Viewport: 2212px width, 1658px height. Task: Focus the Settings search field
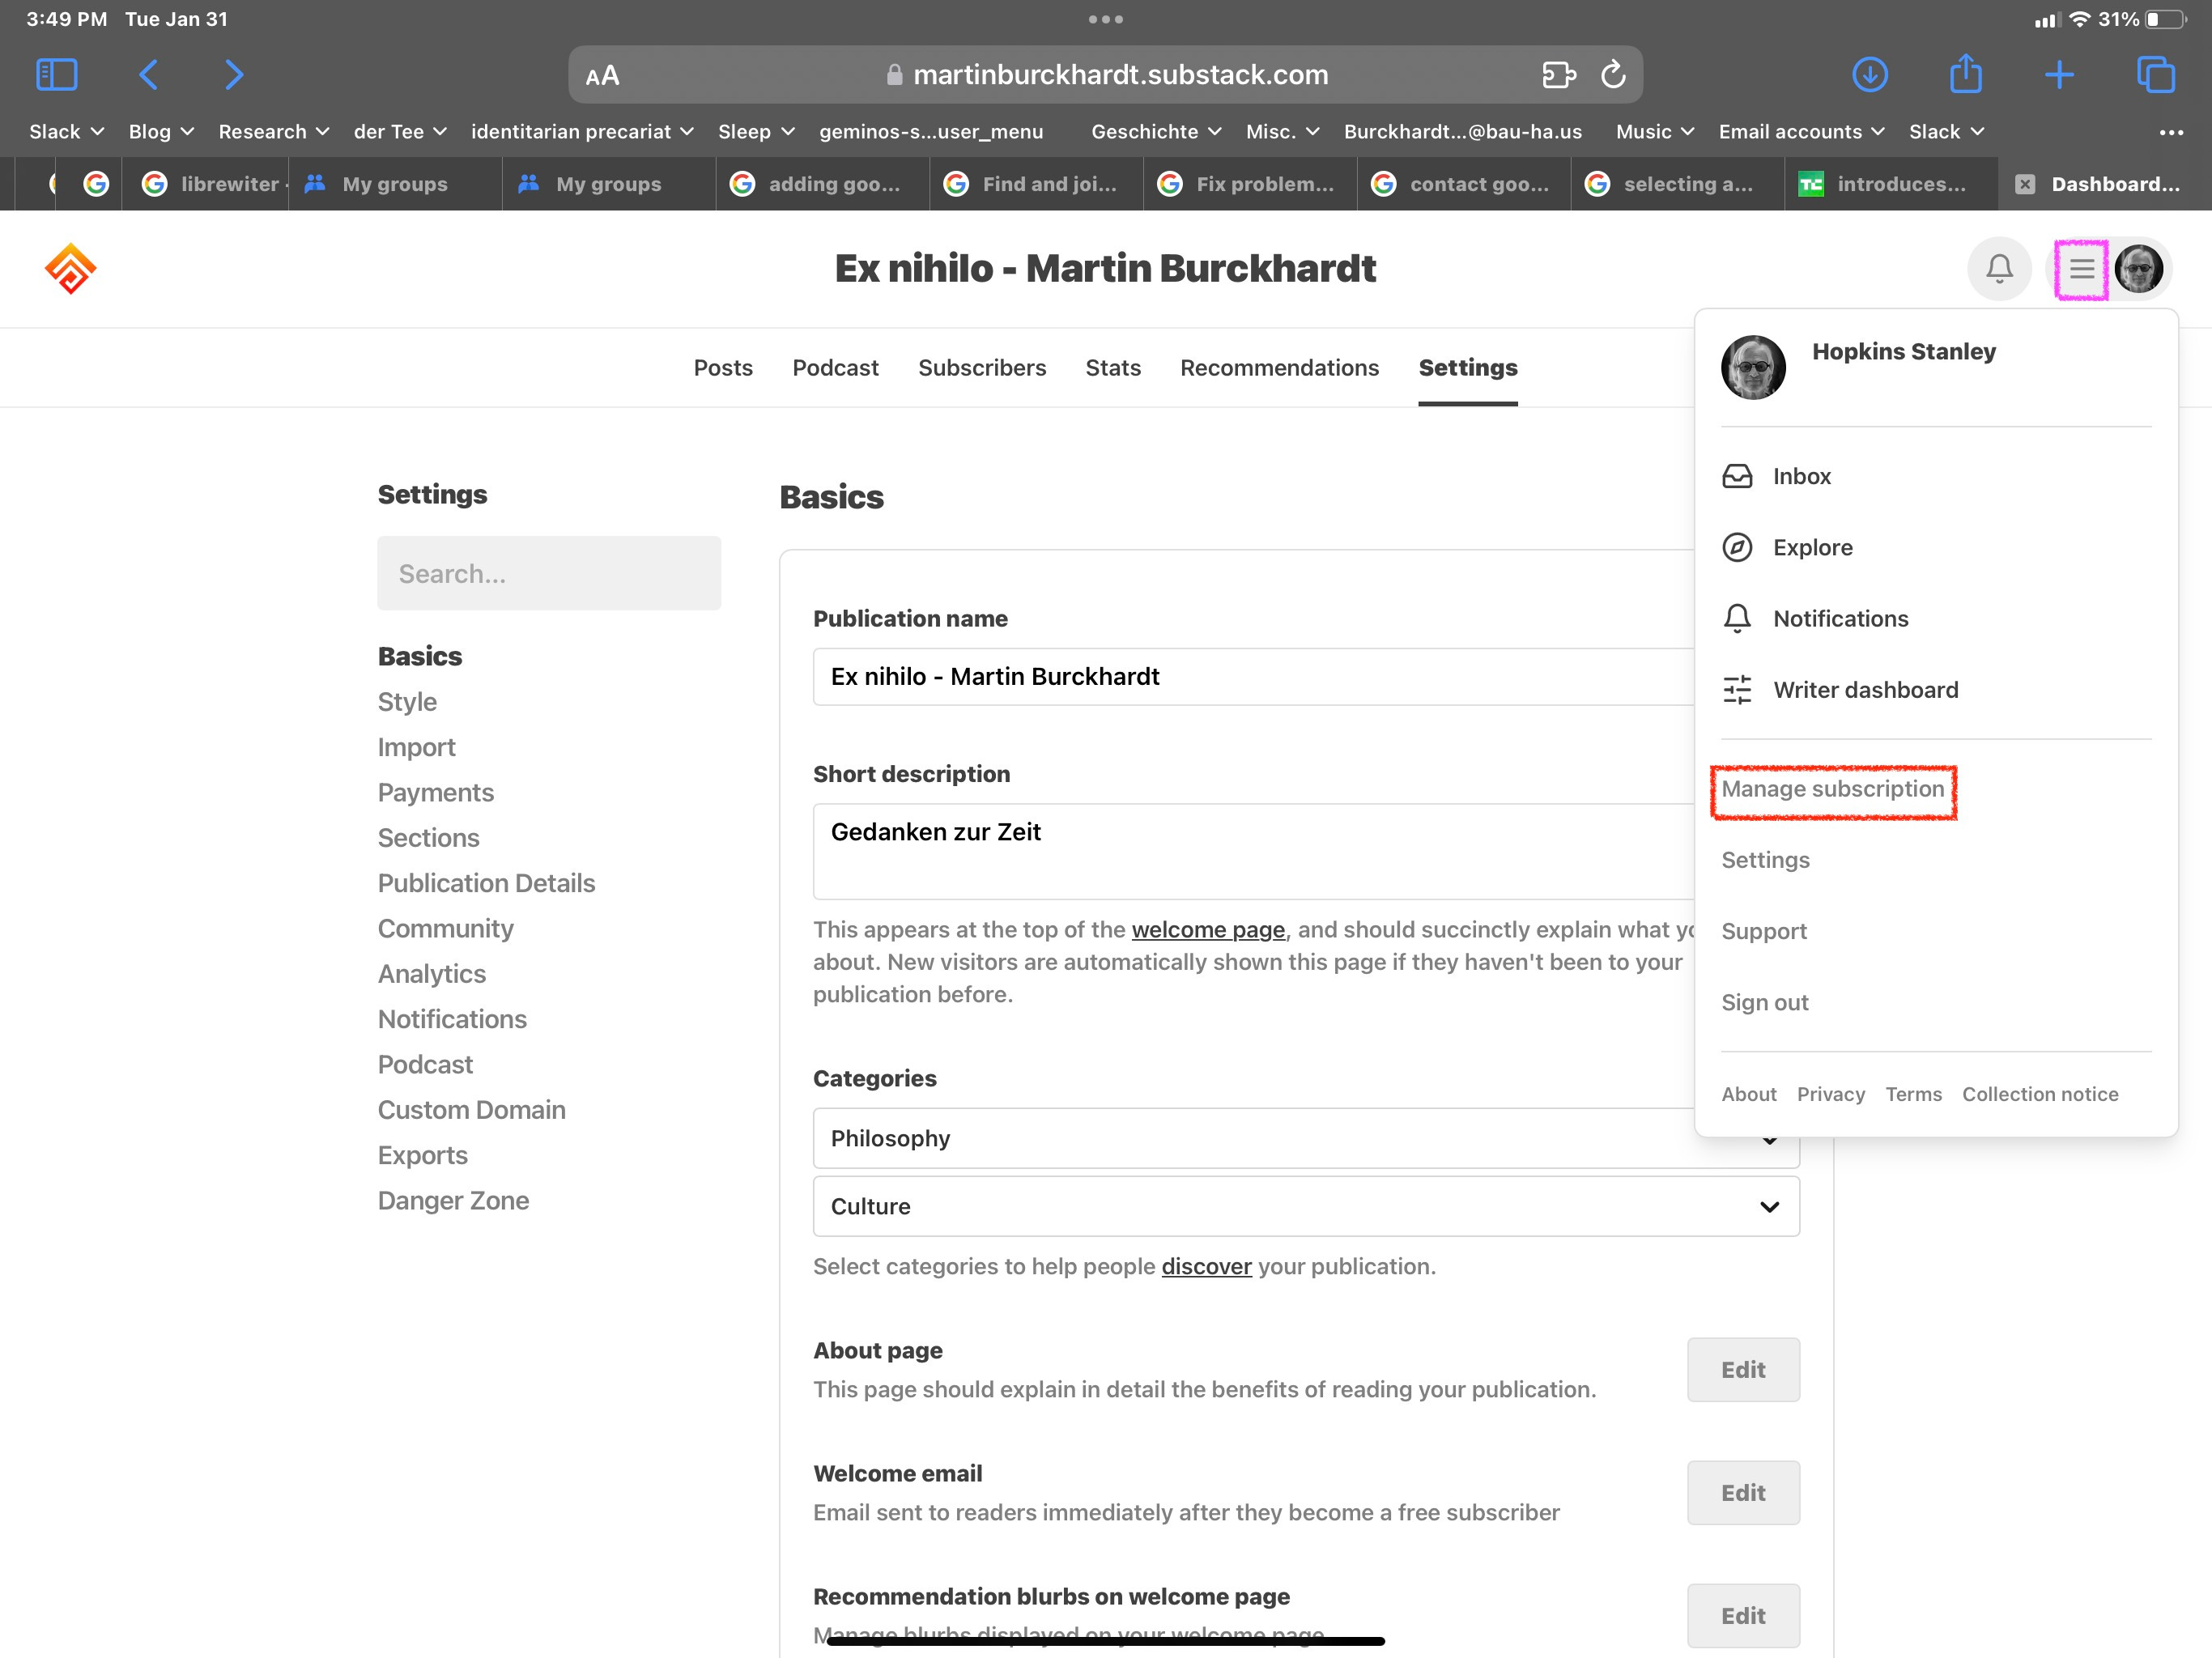(x=549, y=573)
